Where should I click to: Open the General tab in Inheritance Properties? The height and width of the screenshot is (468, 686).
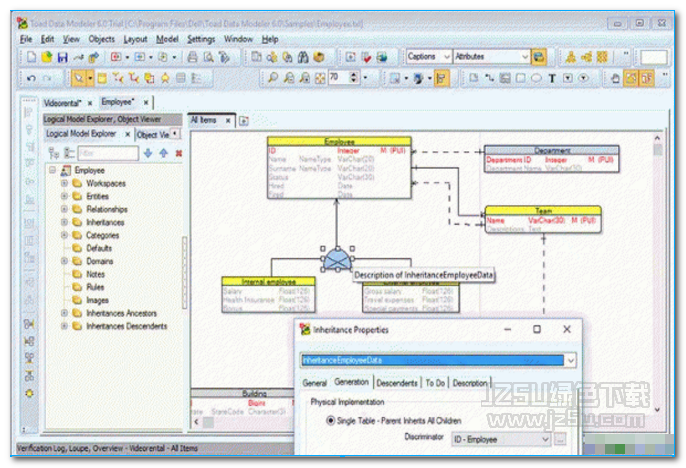point(314,383)
